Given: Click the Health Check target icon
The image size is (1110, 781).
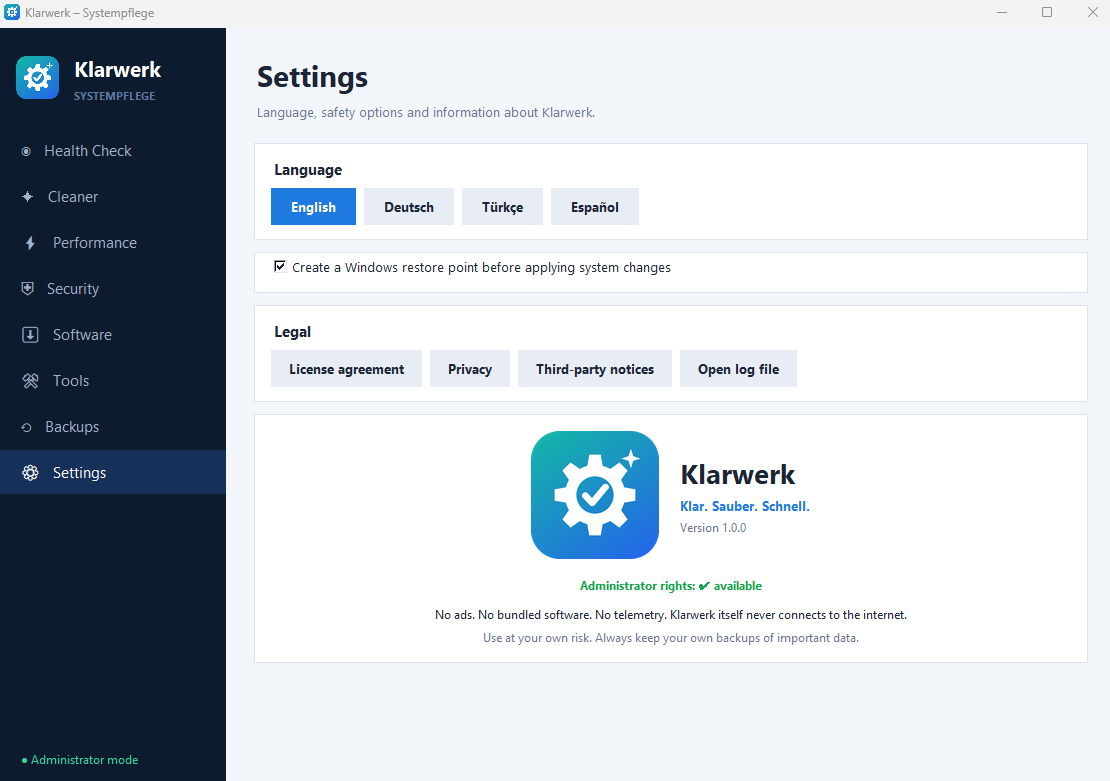Looking at the screenshot, I should 26,152.
